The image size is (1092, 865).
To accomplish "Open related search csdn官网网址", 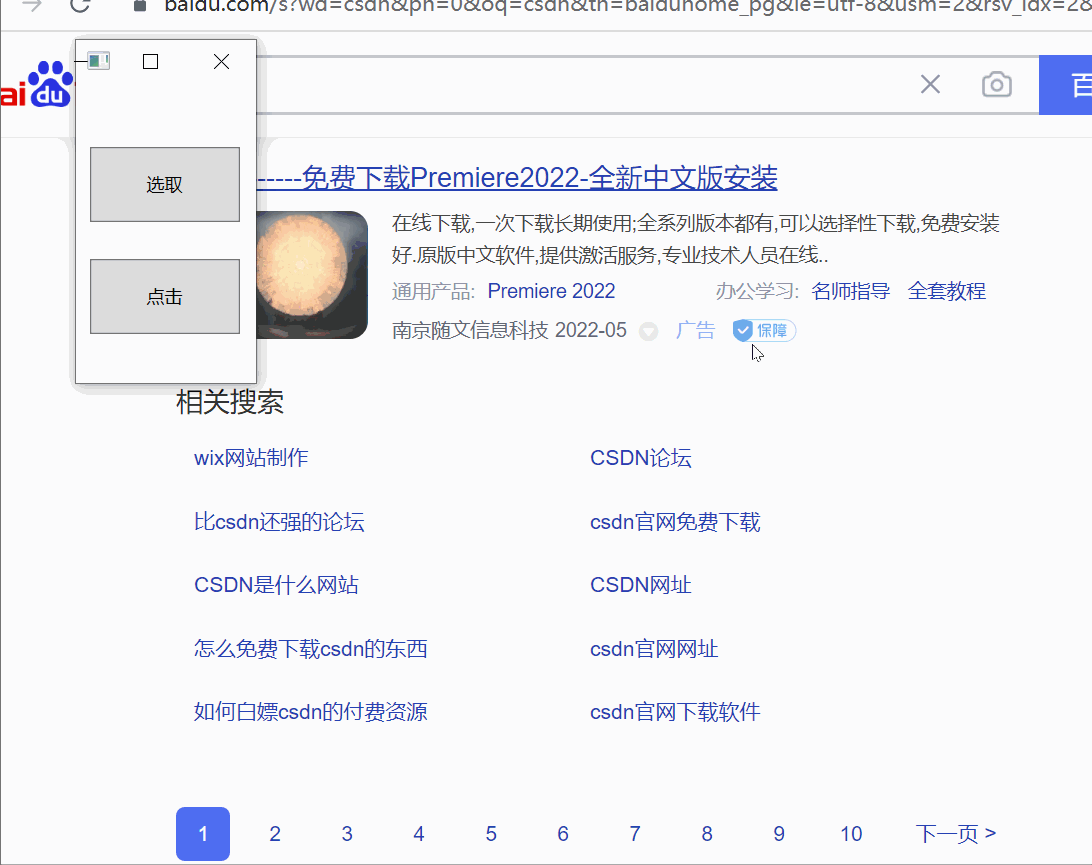I will 654,649.
